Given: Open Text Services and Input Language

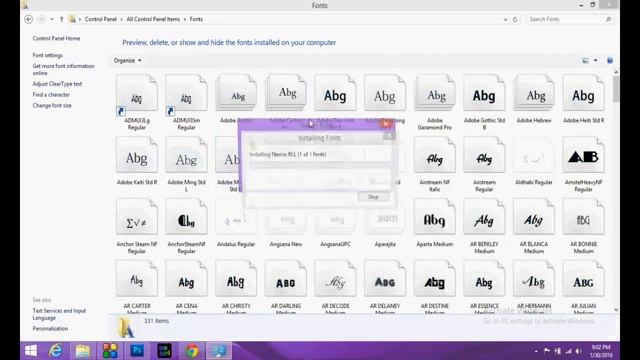Looking at the screenshot, I should point(59,314).
